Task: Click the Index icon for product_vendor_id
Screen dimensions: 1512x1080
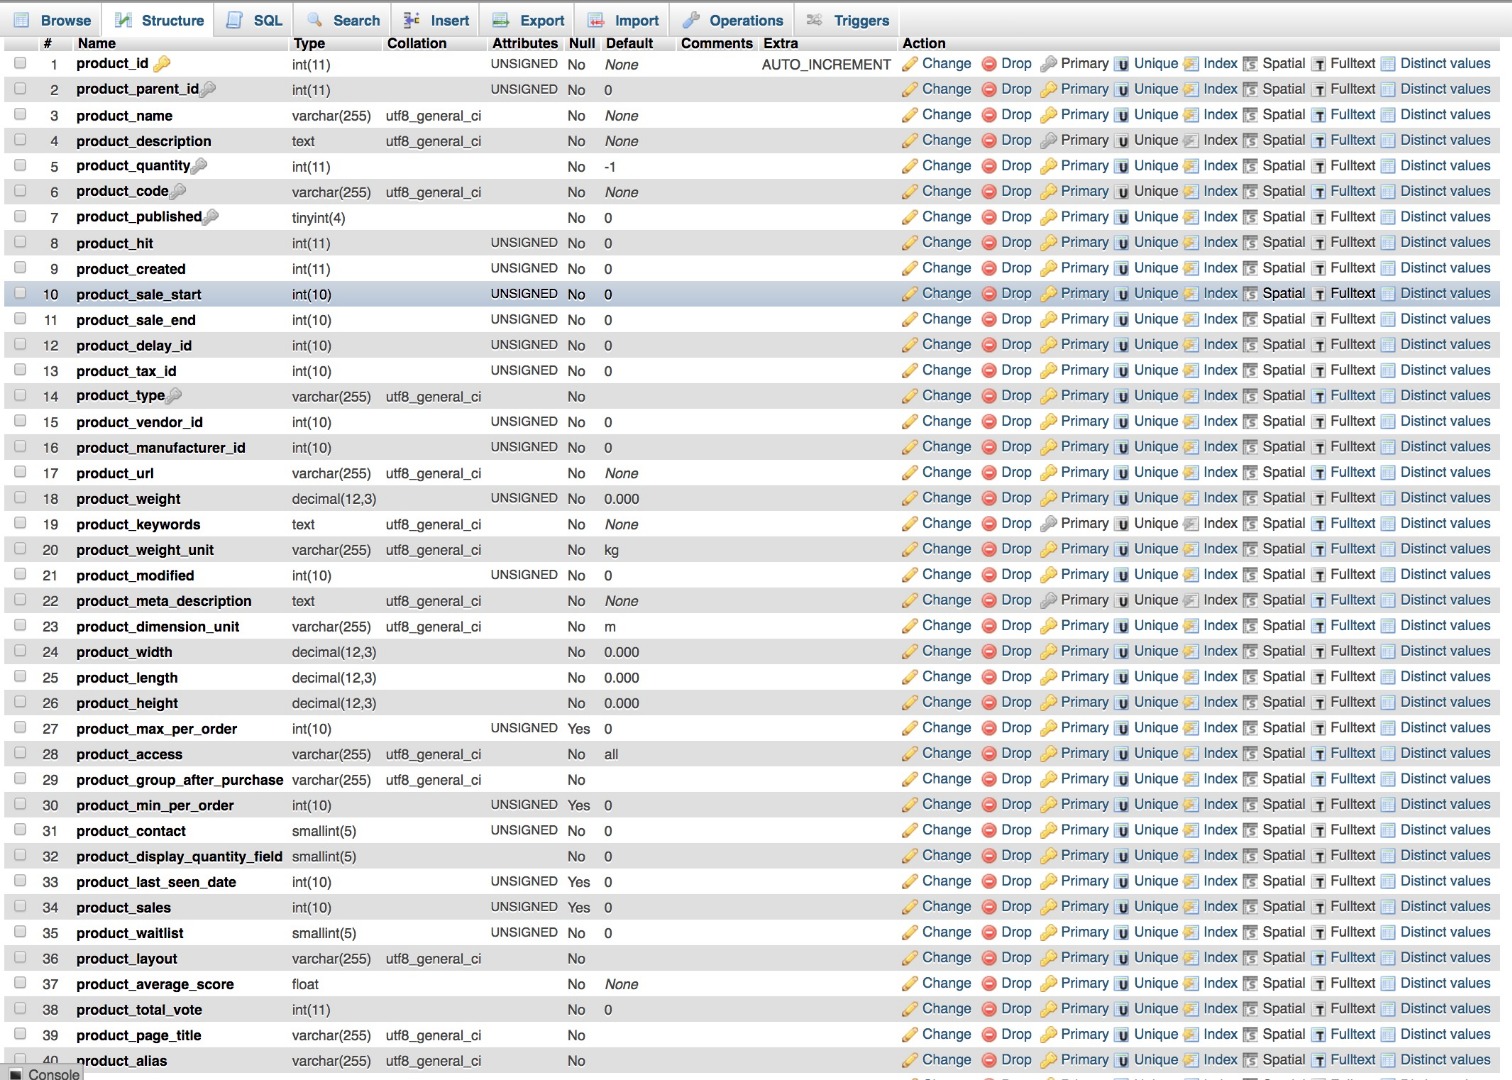Action: [1191, 422]
